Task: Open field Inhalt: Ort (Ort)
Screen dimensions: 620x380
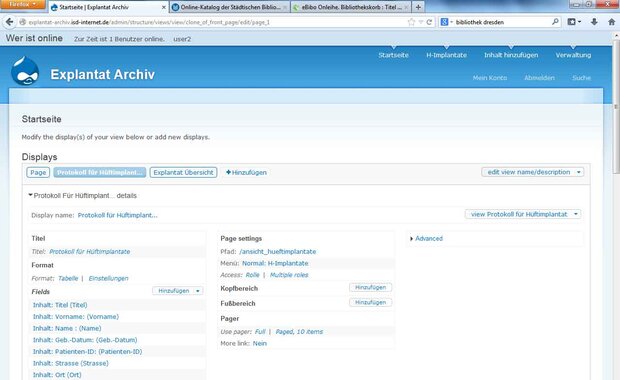Action: coord(57,375)
